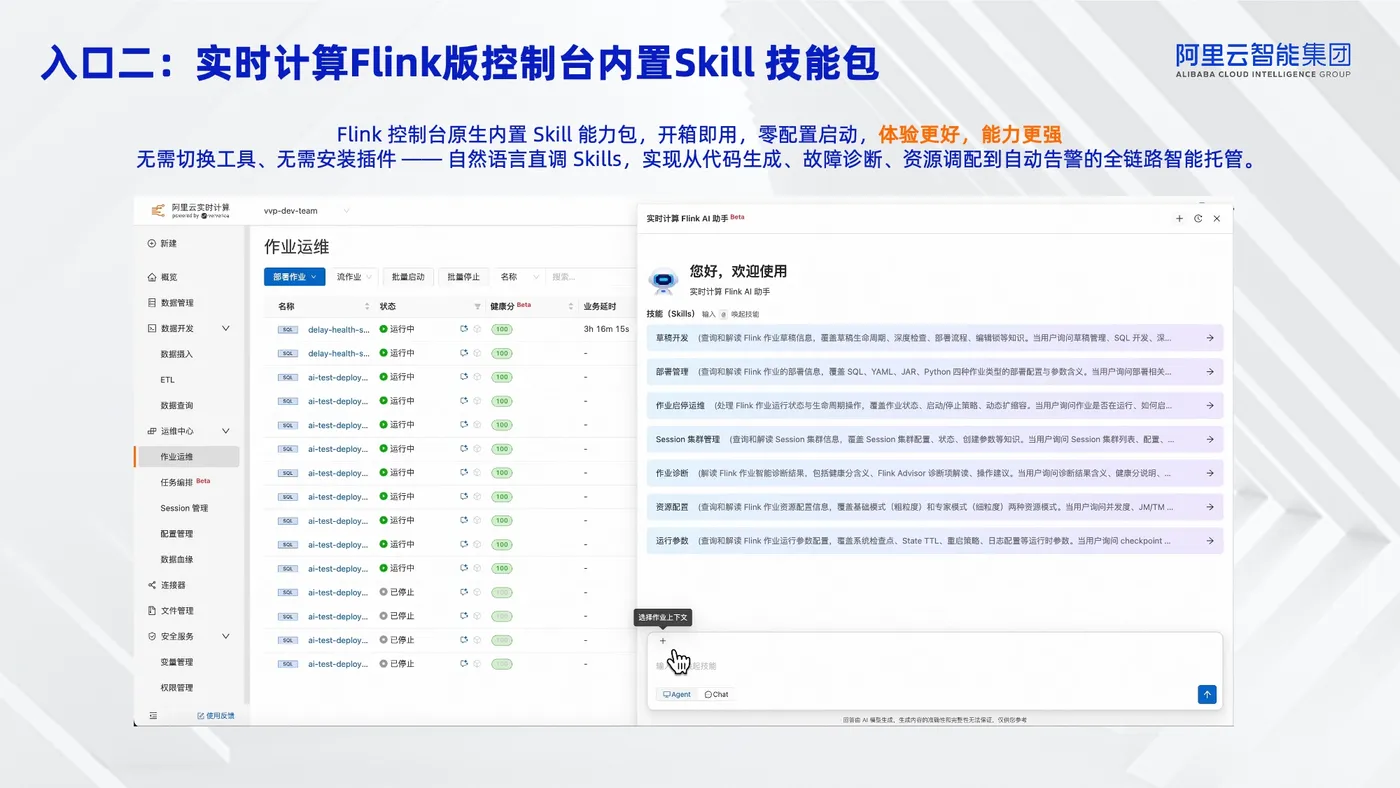
Task: Go to ETL in the sidebar
Action: click(167, 380)
